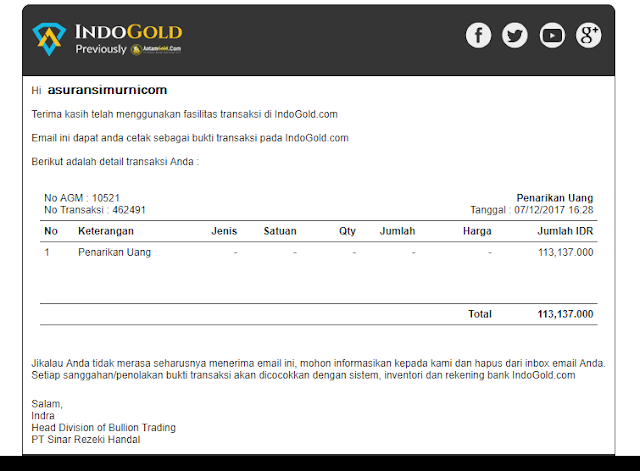Click the Salam, closing text
The image size is (640, 471).
pos(47,404)
